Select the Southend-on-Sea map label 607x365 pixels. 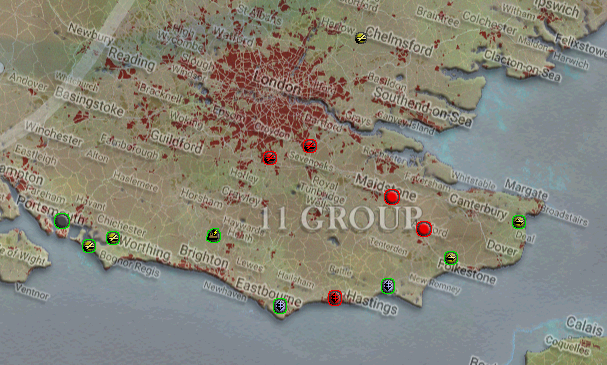[x=423, y=107]
